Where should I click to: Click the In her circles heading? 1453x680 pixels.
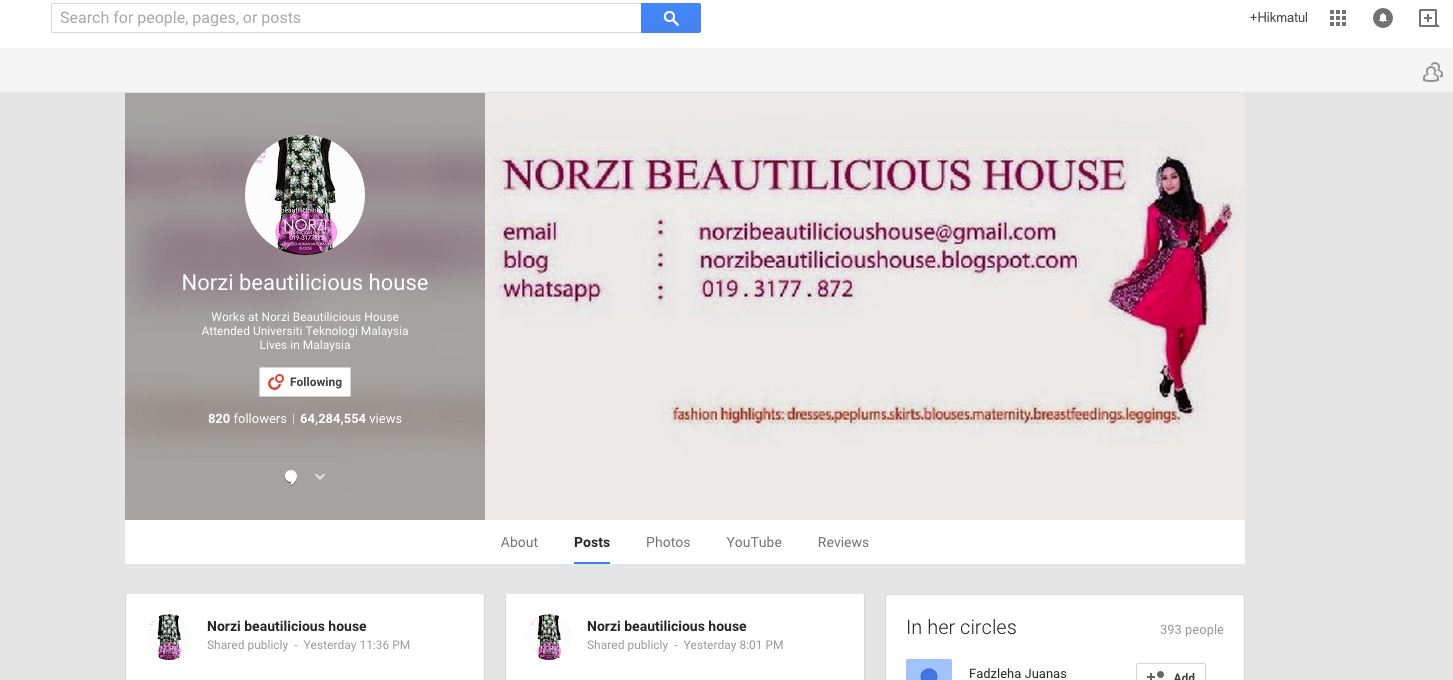click(961, 627)
